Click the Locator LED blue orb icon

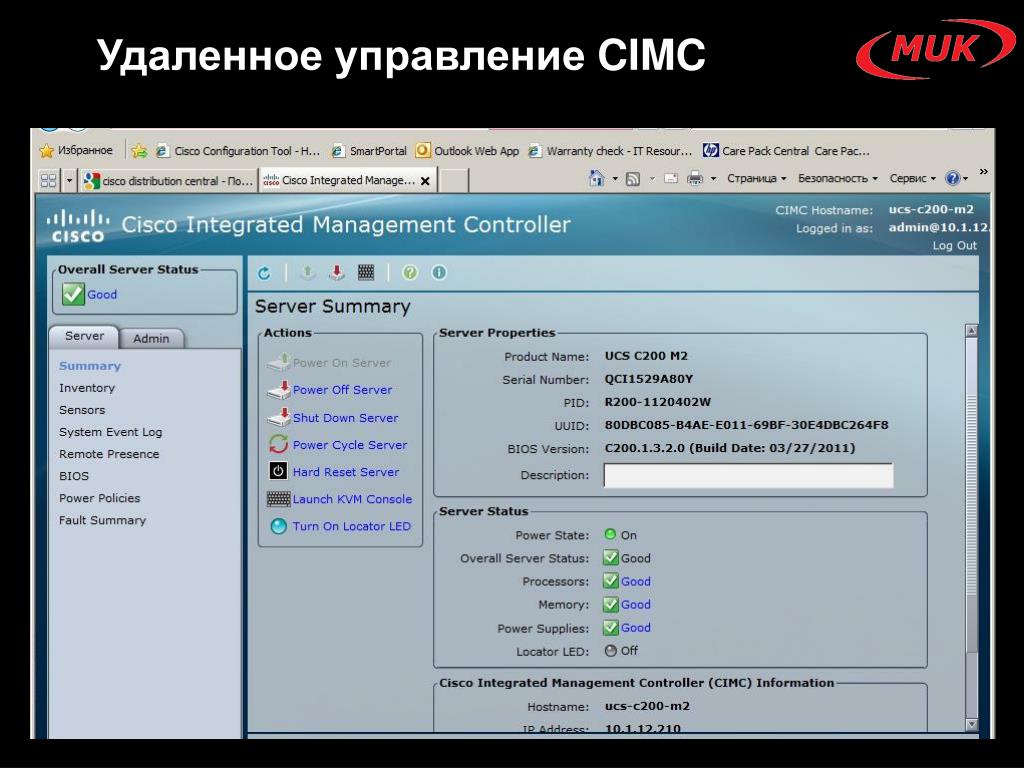(278, 526)
